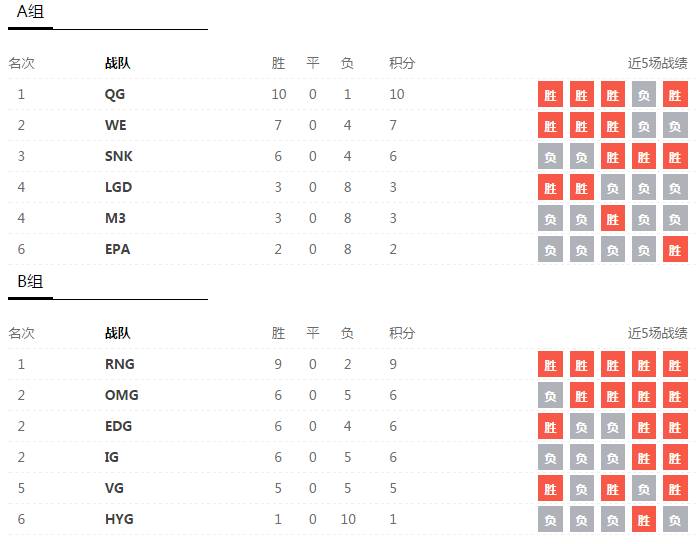The height and width of the screenshot is (544, 698).
Task: Select the B组 group tab
Action: (30, 282)
